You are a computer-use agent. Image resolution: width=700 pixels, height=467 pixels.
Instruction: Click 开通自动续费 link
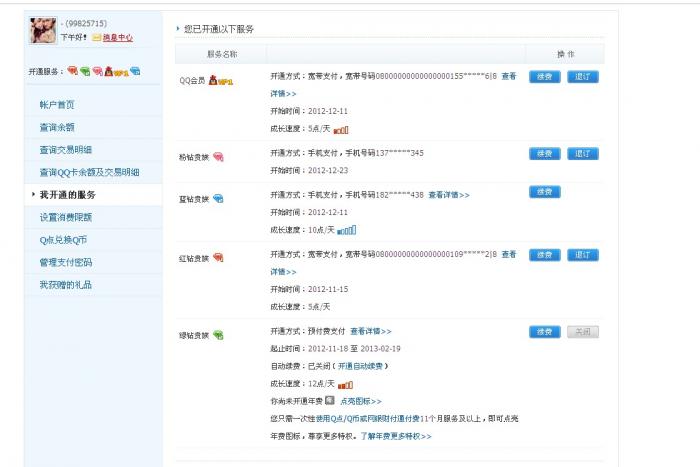coord(360,366)
